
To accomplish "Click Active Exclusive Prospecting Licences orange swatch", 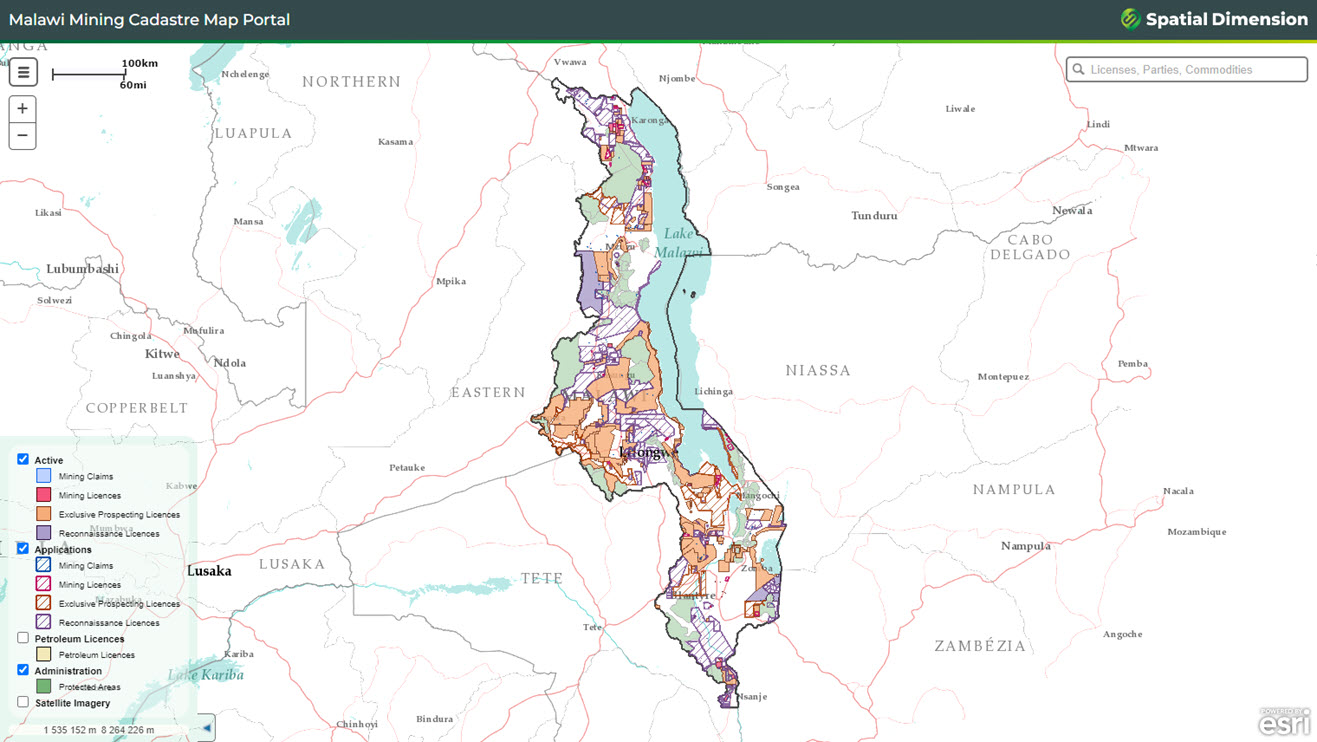I will 43,514.
